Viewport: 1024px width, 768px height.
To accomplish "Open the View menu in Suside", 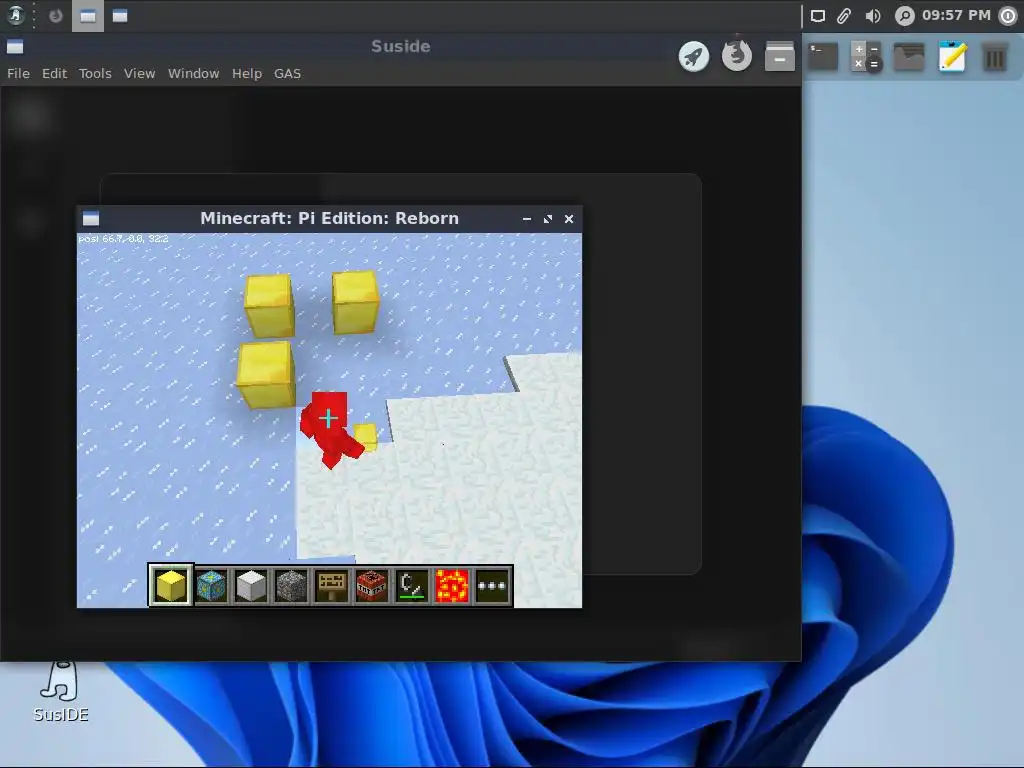I will tap(139, 73).
